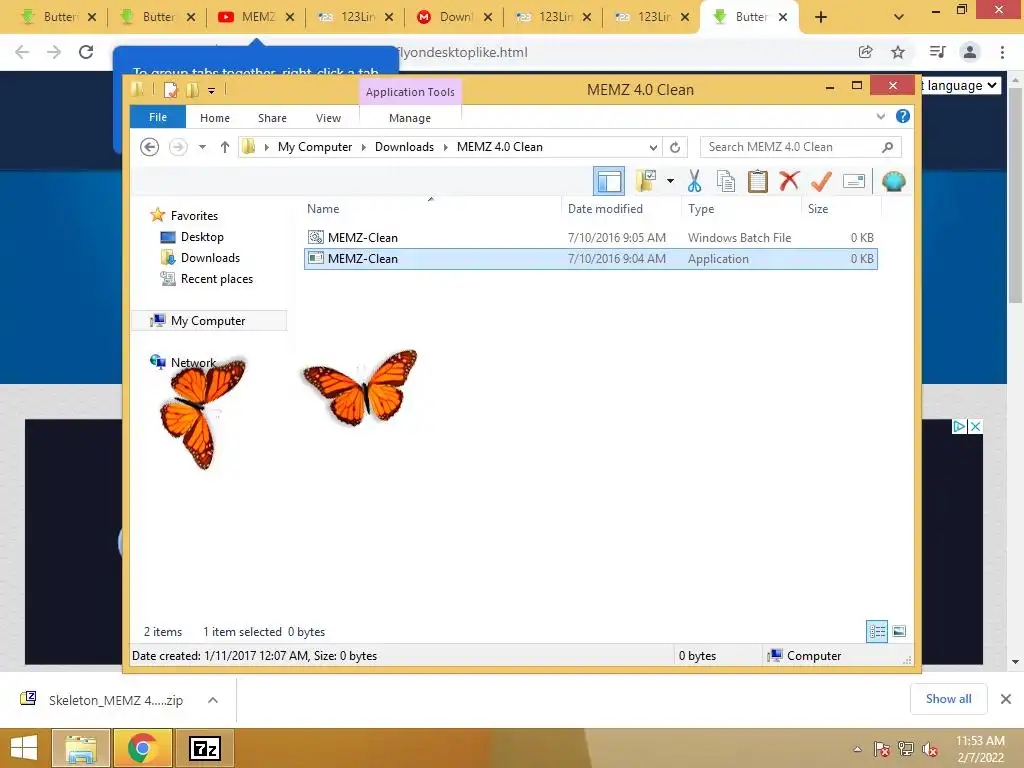Viewport: 1024px width, 768px height.
Task: Sort by the Size column header
Action: point(841,208)
